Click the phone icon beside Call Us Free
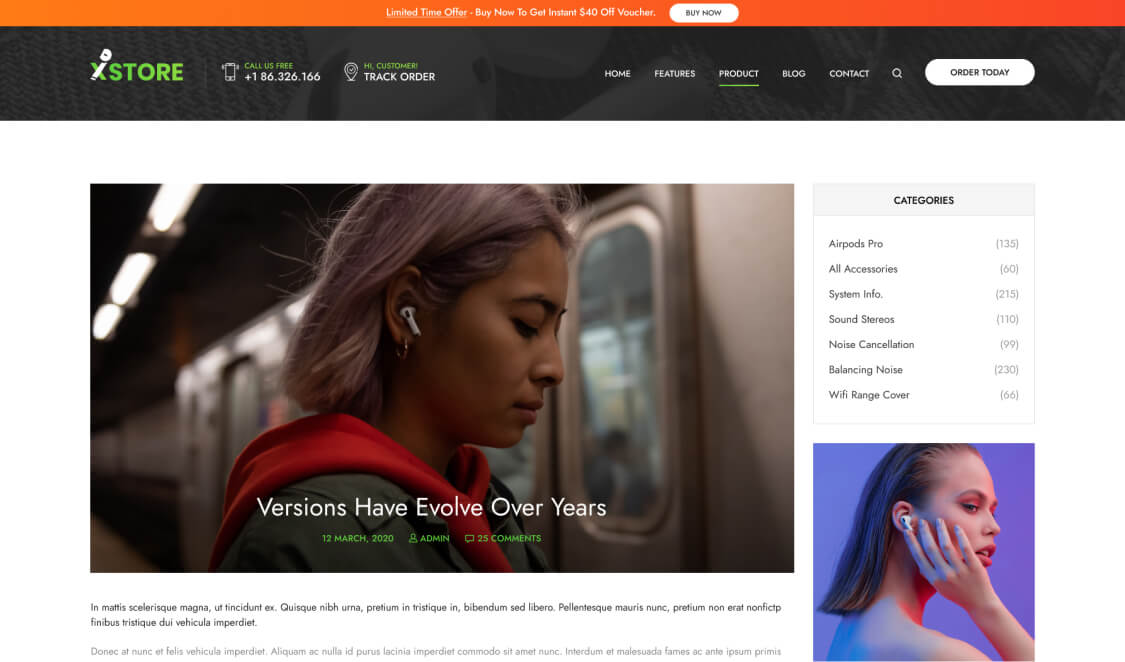The width and height of the screenshot is (1125, 662). [x=230, y=72]
